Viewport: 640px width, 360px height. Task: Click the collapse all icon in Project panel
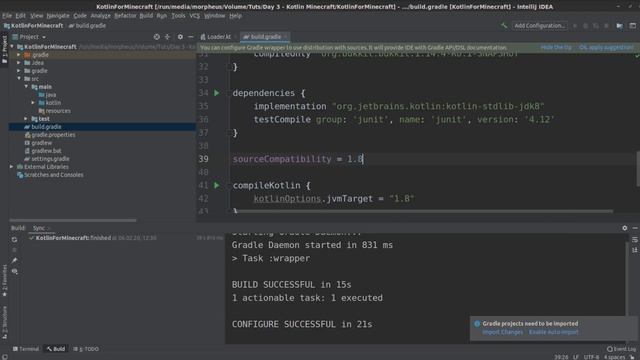click(x=167, y=37)
